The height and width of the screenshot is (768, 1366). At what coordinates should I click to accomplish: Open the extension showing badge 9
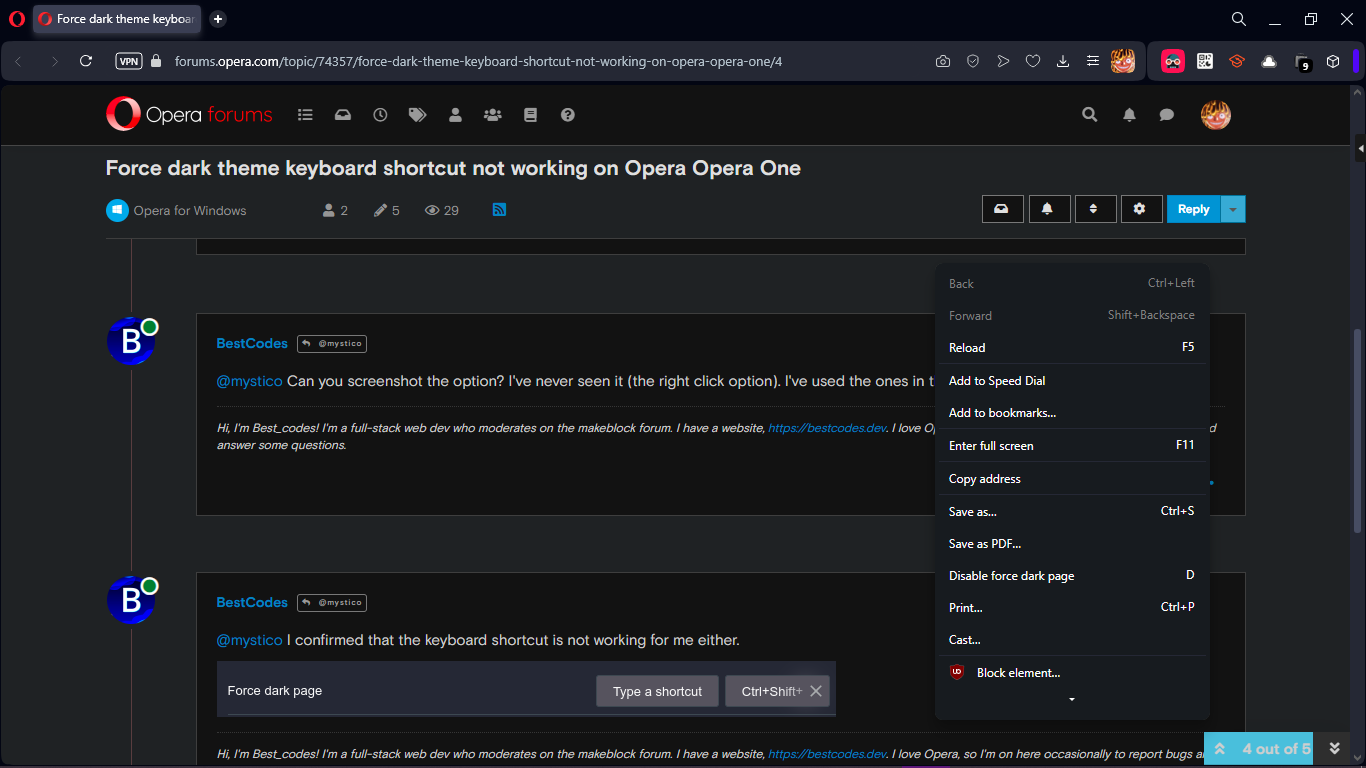1302,62
